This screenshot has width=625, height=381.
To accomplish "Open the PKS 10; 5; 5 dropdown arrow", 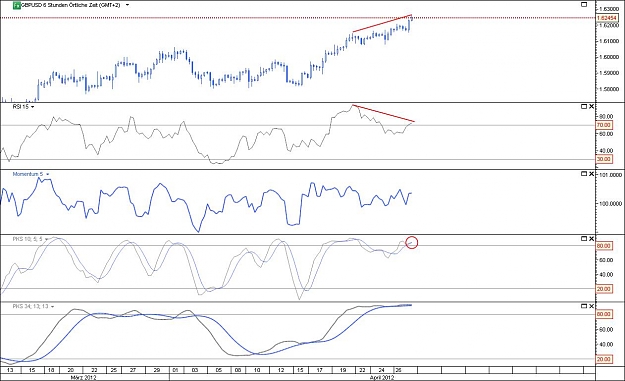I will tap(46, 239).
